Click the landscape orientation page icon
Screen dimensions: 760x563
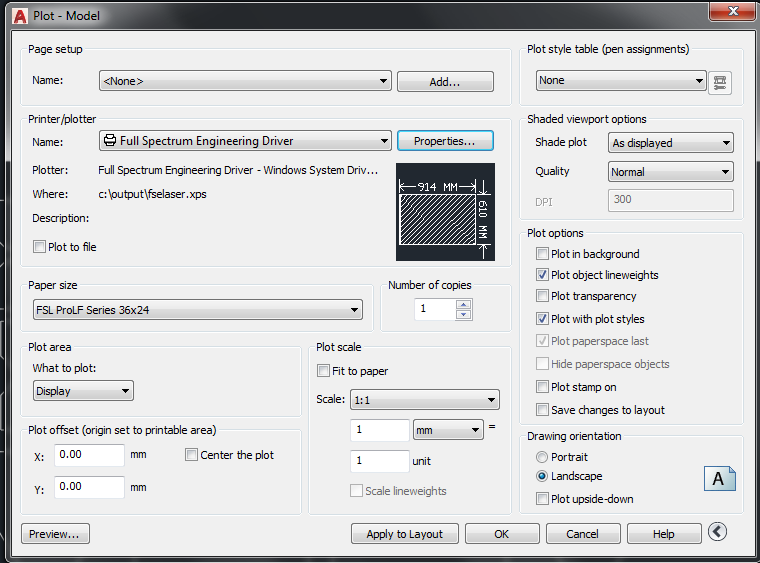pyautogui.click(x=719, y=478)
